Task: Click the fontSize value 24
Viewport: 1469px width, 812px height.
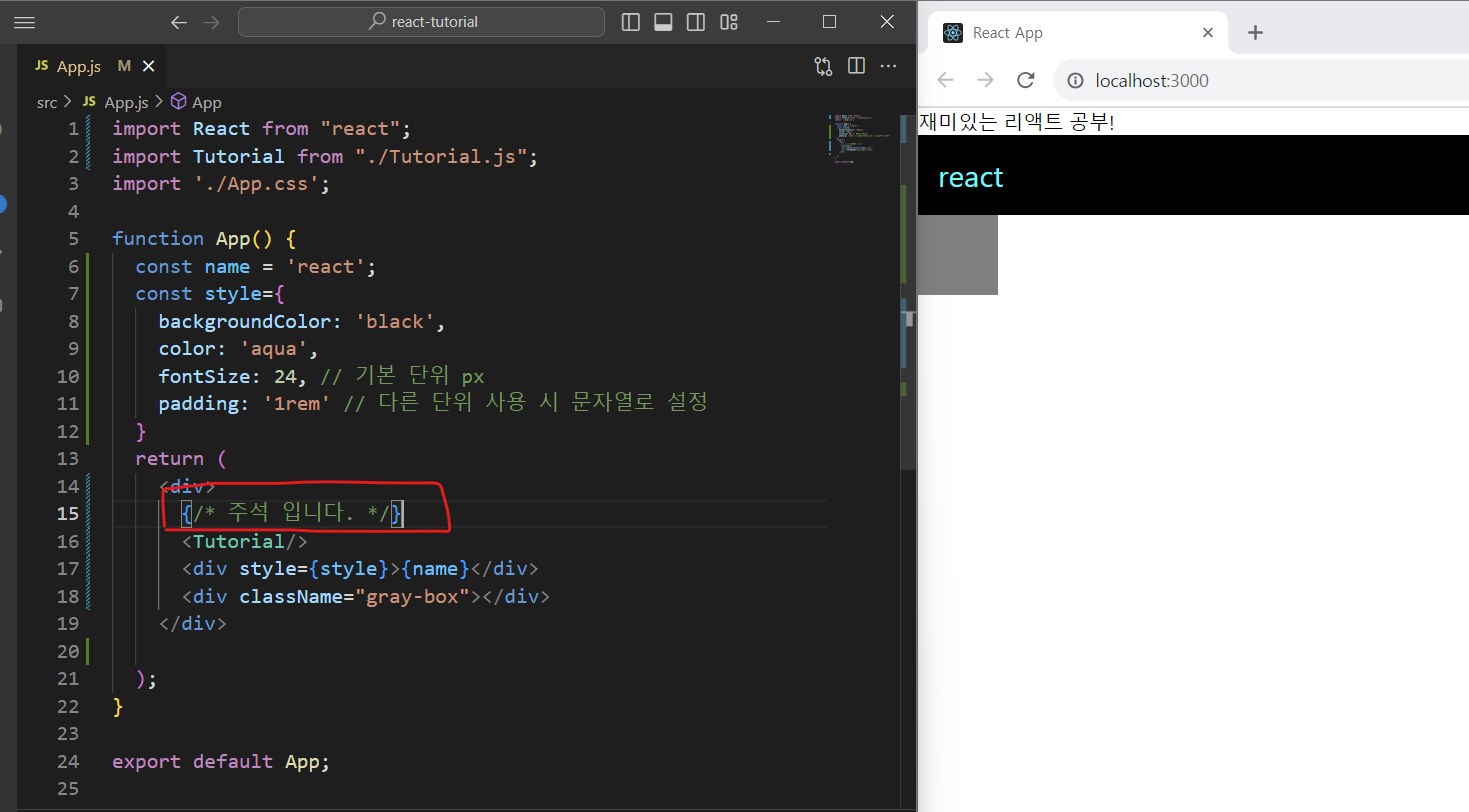Action: tap(285, 376)
